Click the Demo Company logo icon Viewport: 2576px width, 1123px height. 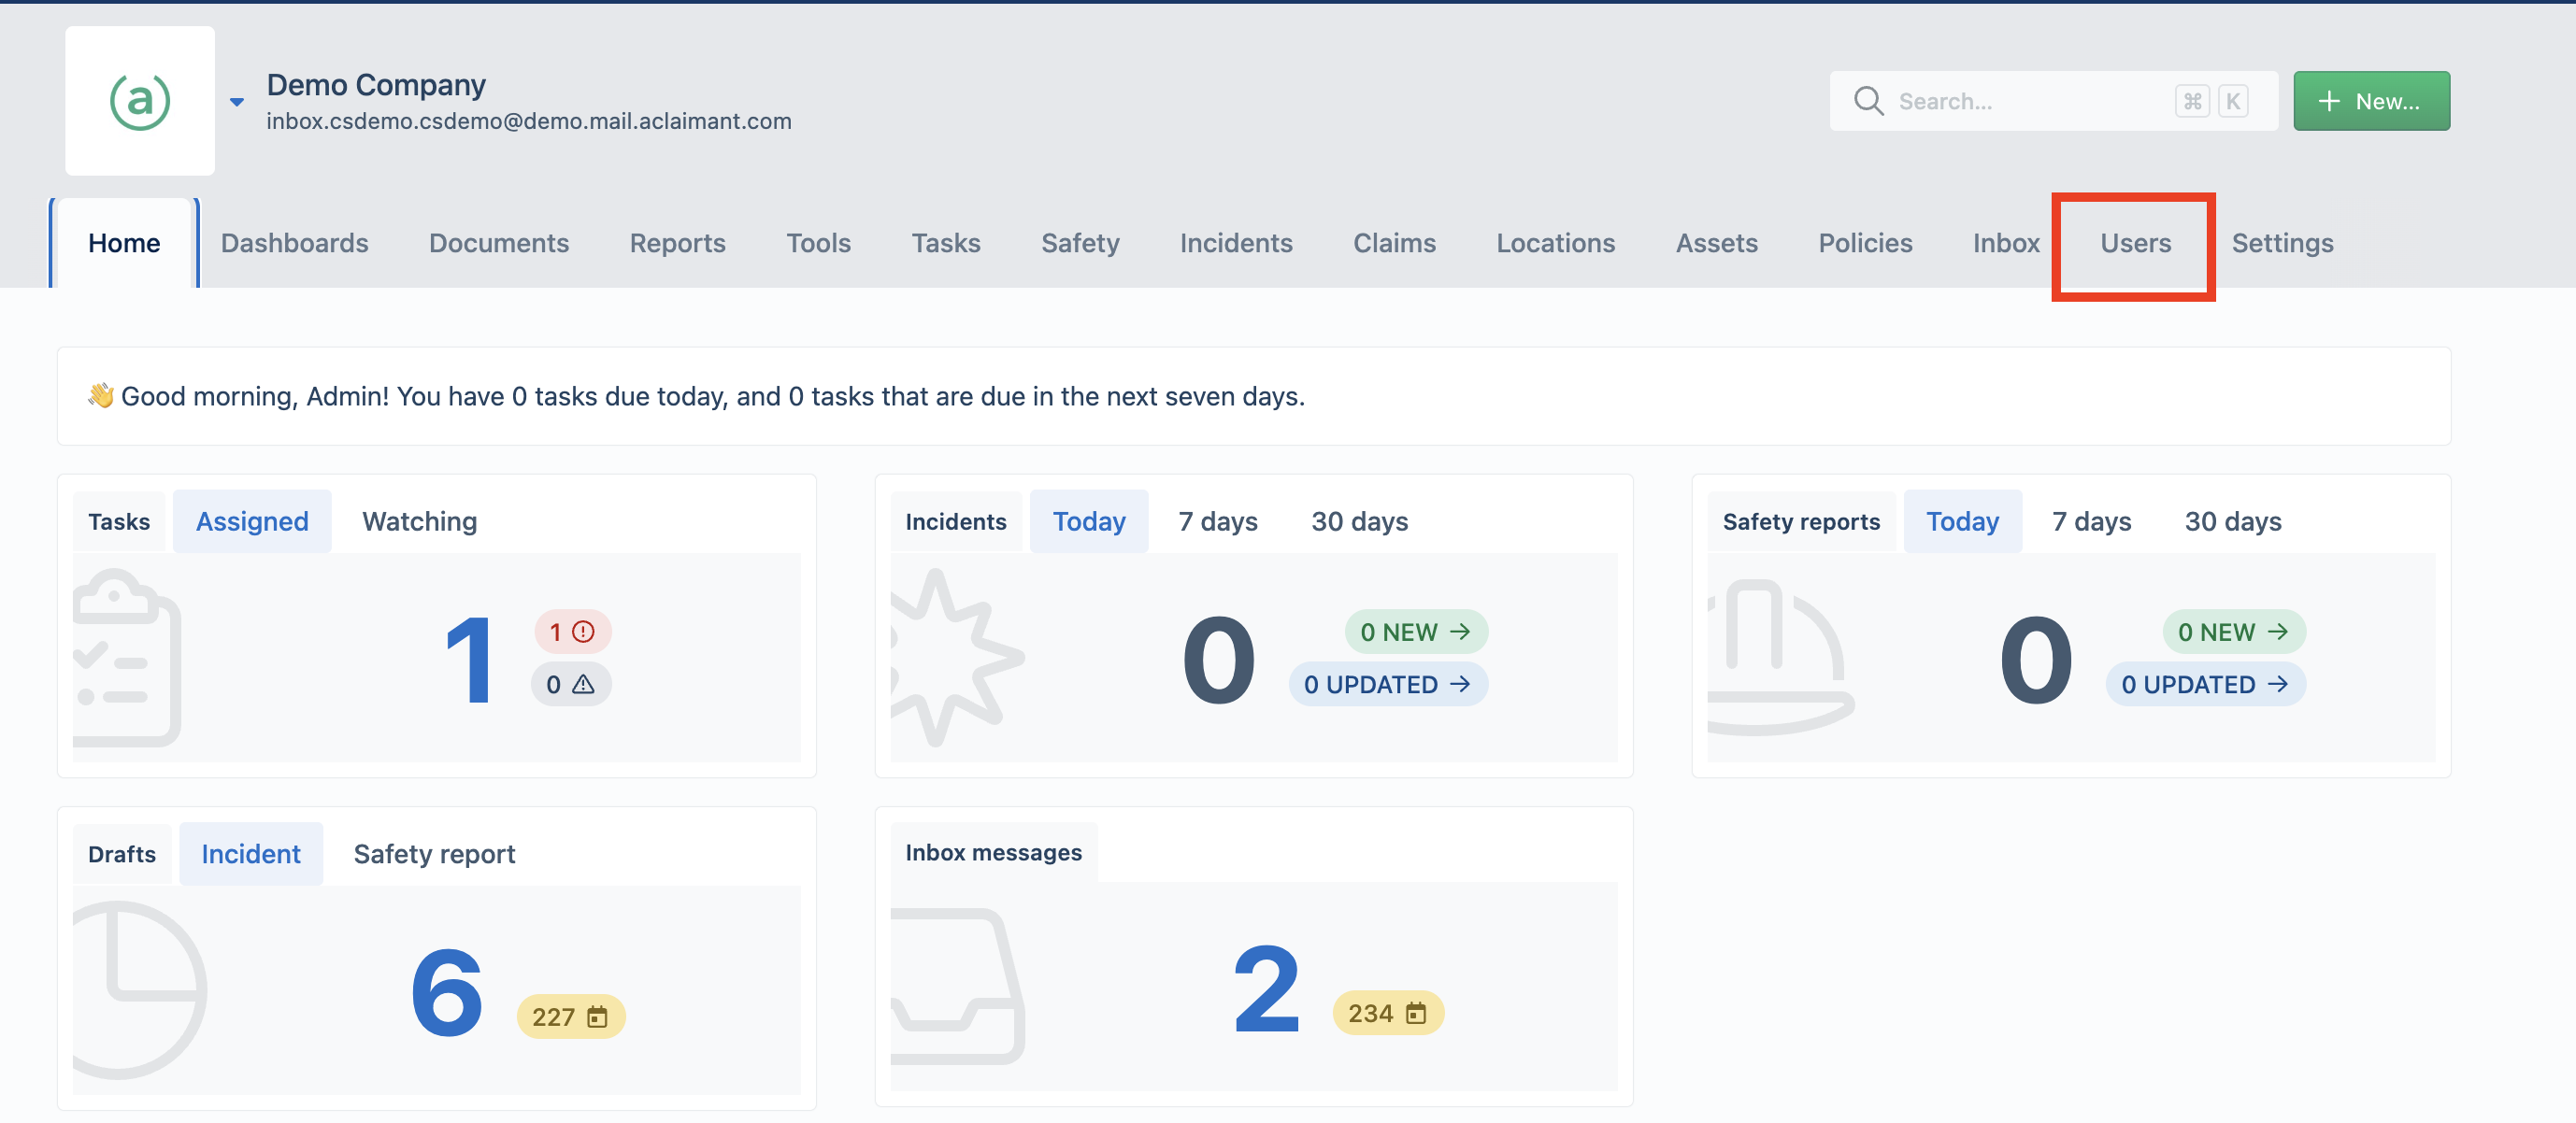pos(140,101)
